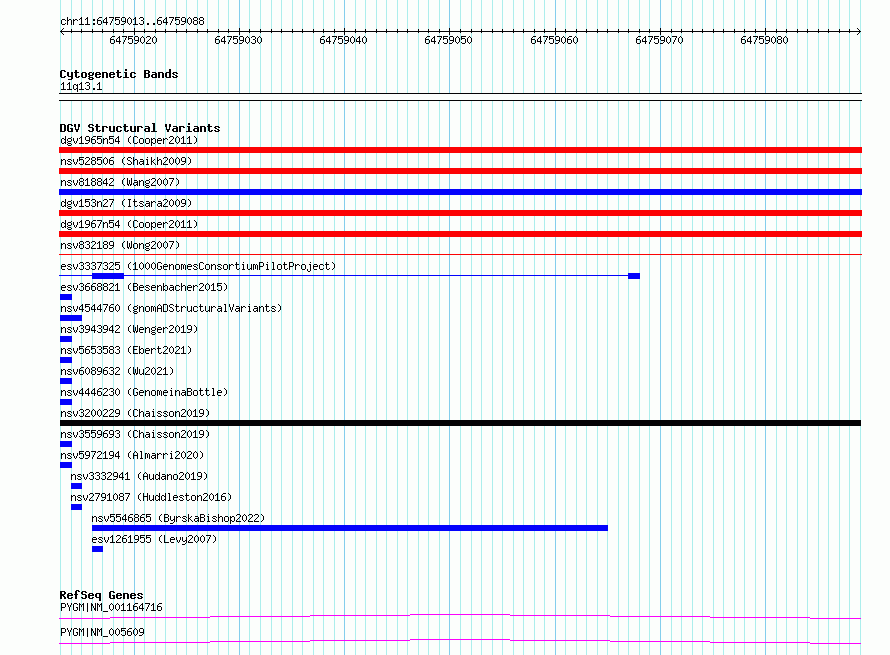Open variant nsv5546865 (ByrskaBishop2022) label

pos(178,518)
